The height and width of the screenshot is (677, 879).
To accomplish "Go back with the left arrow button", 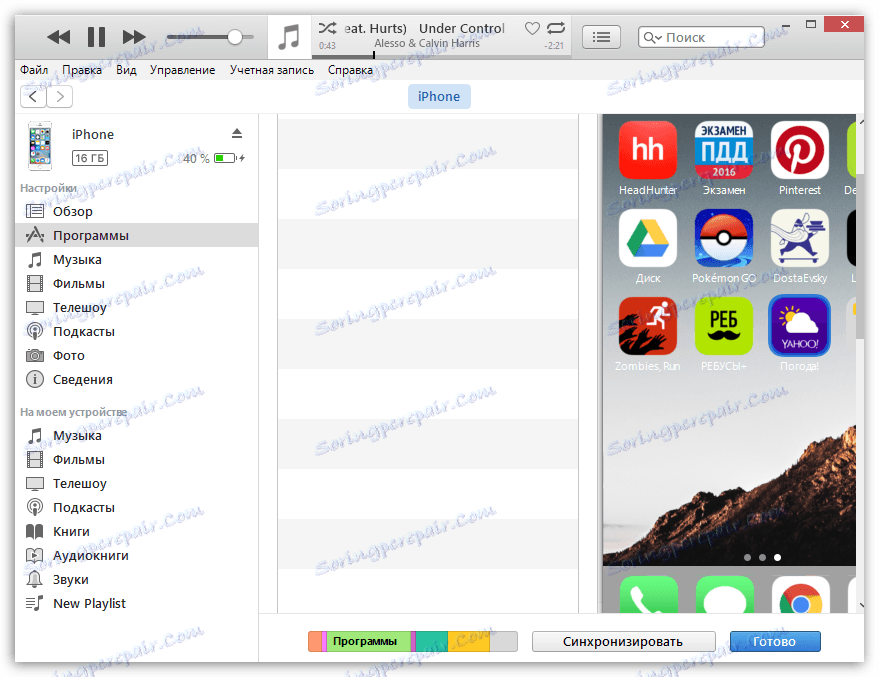I will coord(33,97).
